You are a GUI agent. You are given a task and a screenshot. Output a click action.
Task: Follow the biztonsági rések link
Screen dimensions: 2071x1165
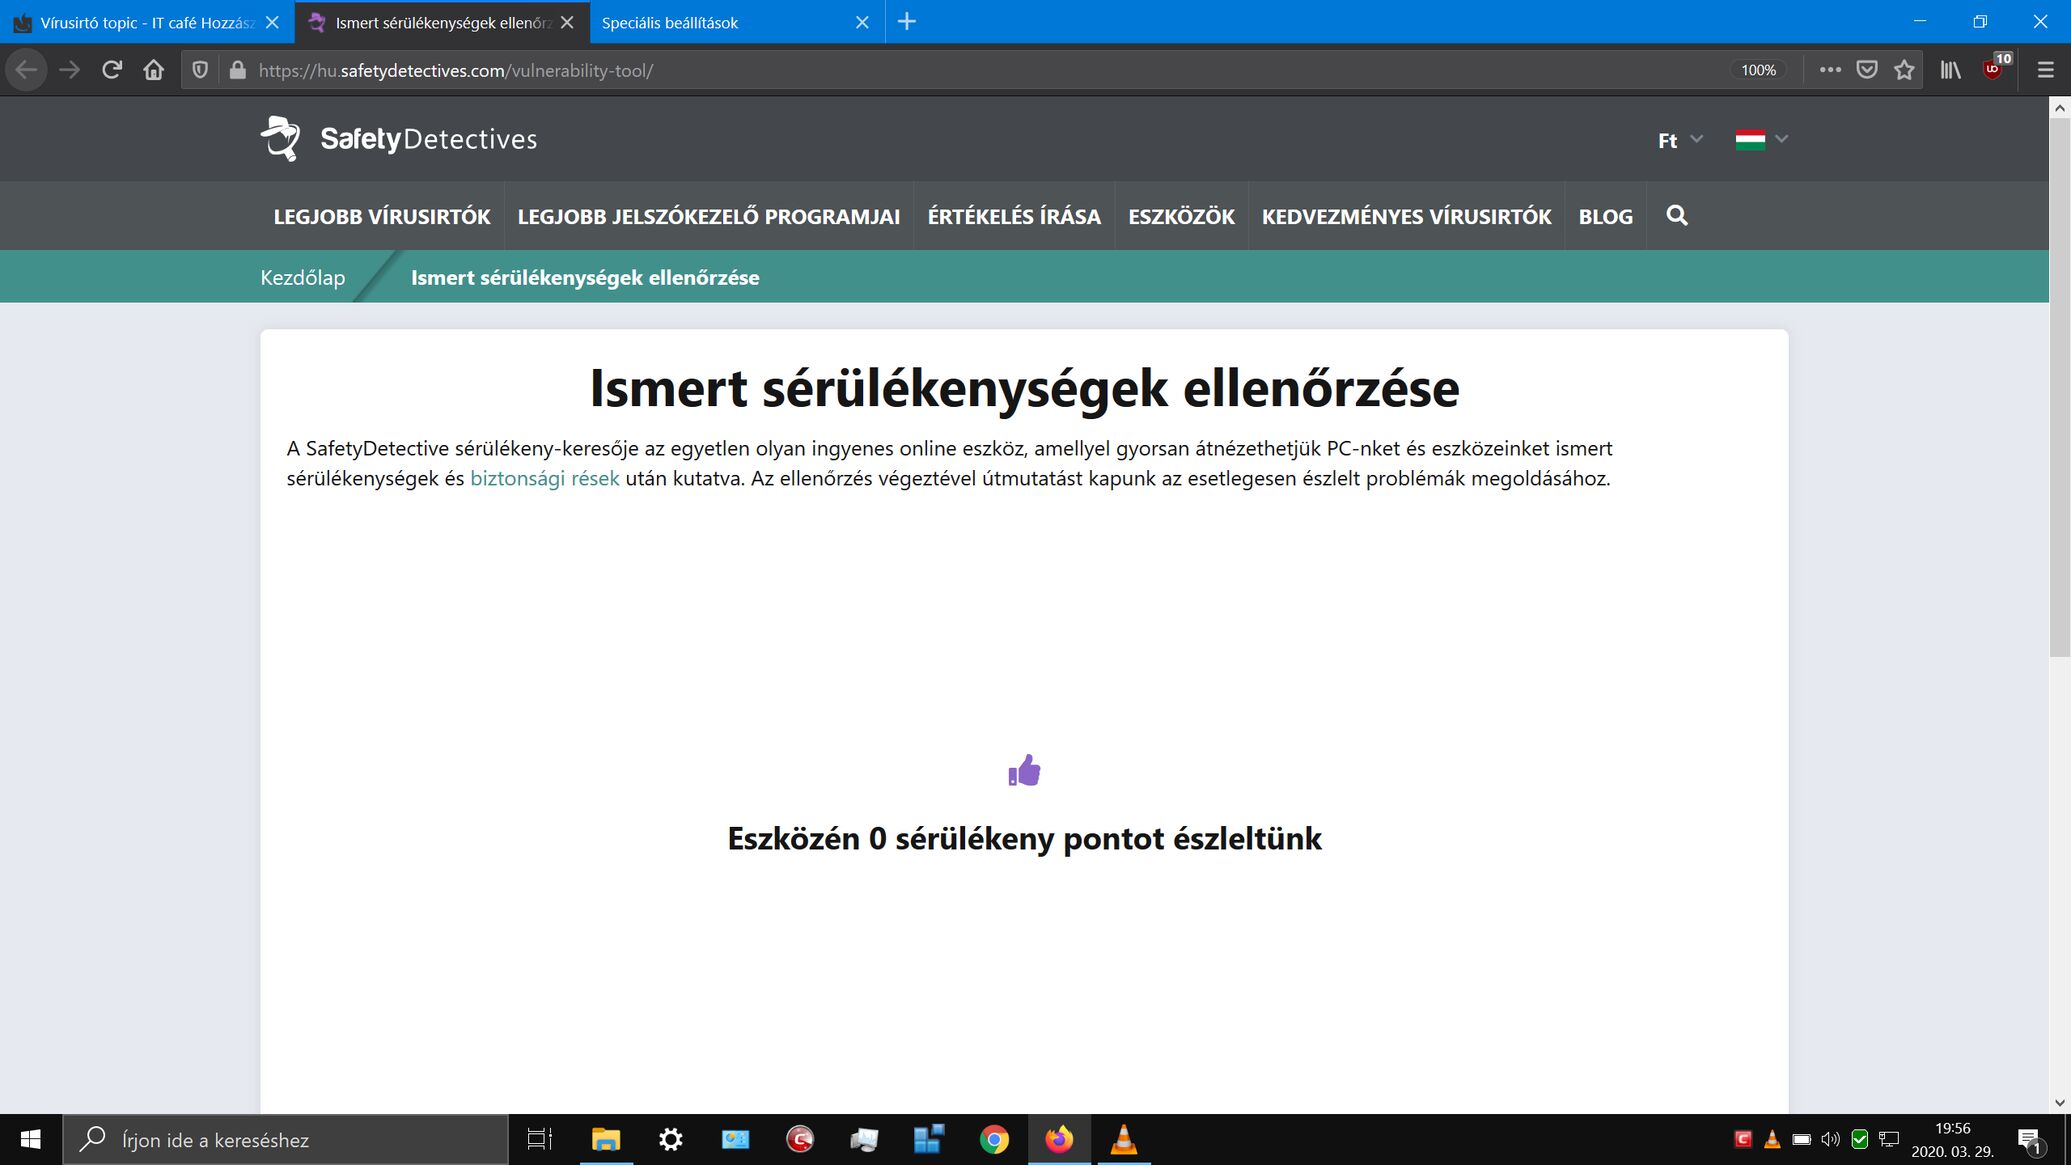coord(545,478)
